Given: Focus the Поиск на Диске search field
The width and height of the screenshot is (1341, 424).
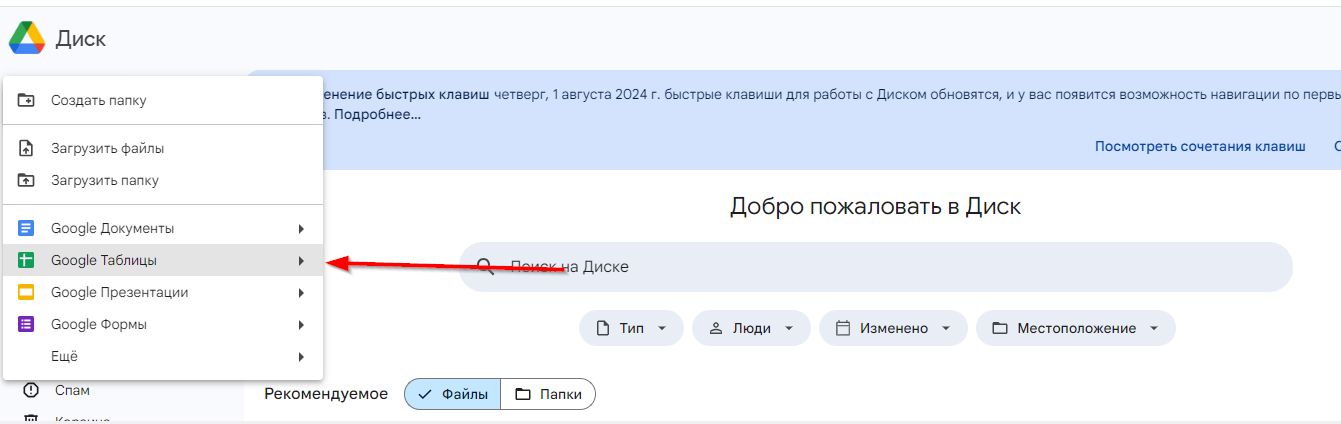Looking at the screenshot, I should coord(876,267).
